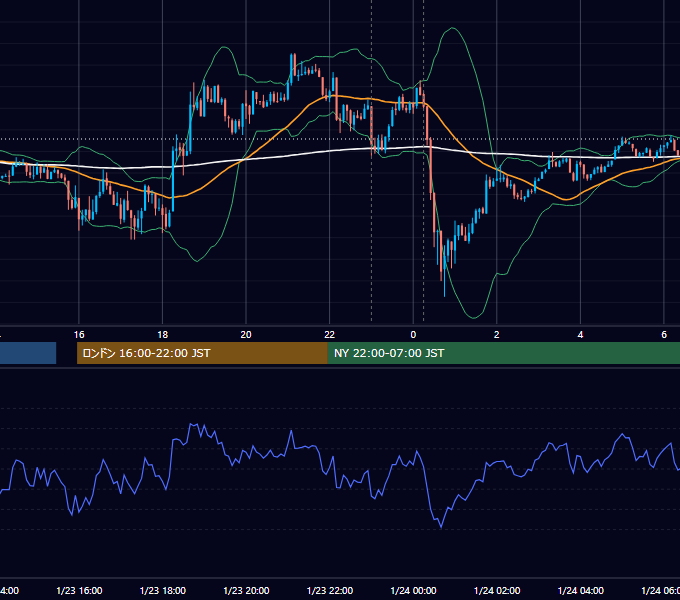Click the 22 hour label on the chart axis
Viewport: 680px width, 600px height.
coord(330,335)
